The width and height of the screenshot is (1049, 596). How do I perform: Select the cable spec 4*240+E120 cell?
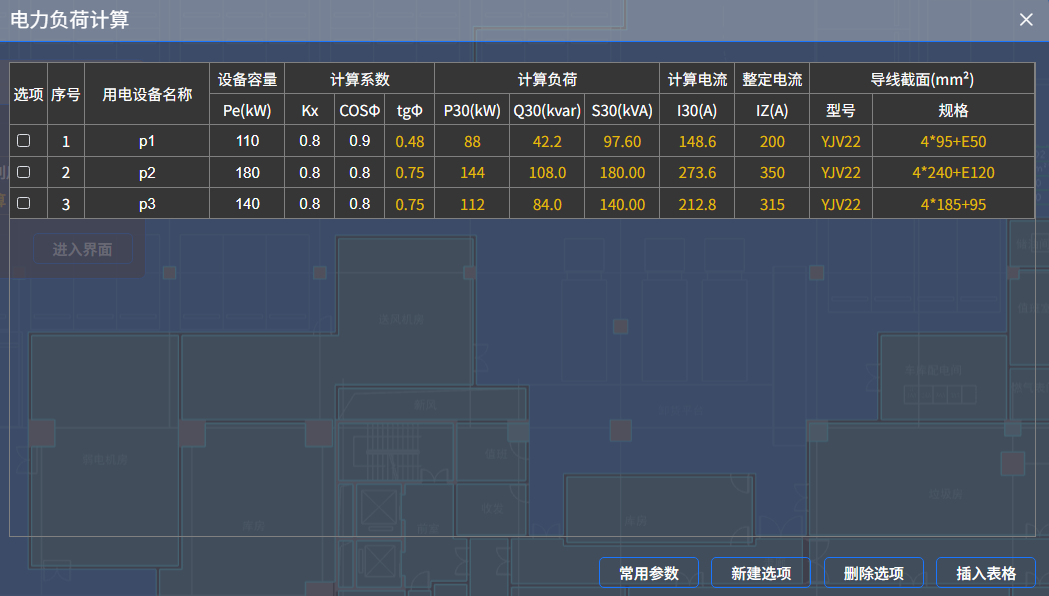(953, 173)
